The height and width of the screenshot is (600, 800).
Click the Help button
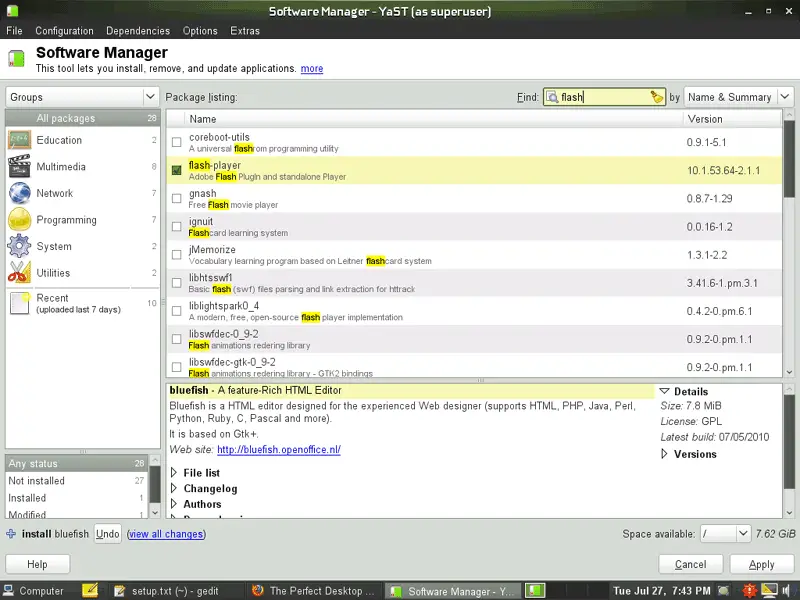tap(37, 564)
